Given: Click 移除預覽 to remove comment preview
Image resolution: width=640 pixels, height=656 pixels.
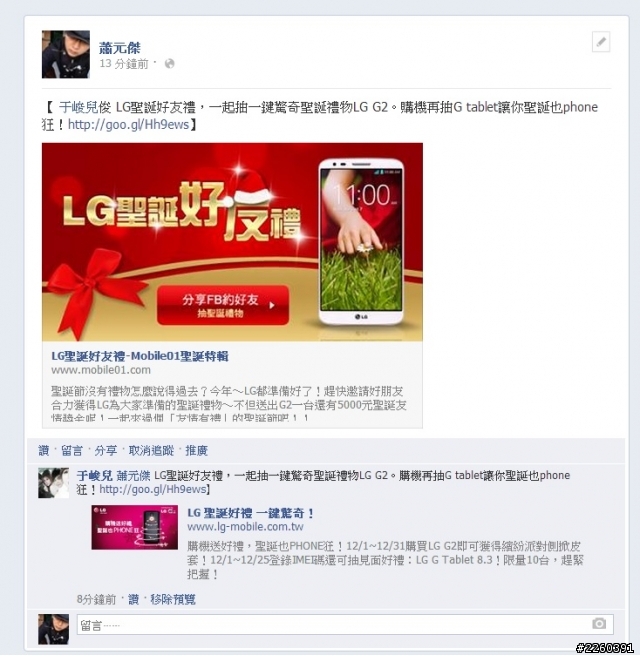Looking at the screenshot, I should 173,599.
